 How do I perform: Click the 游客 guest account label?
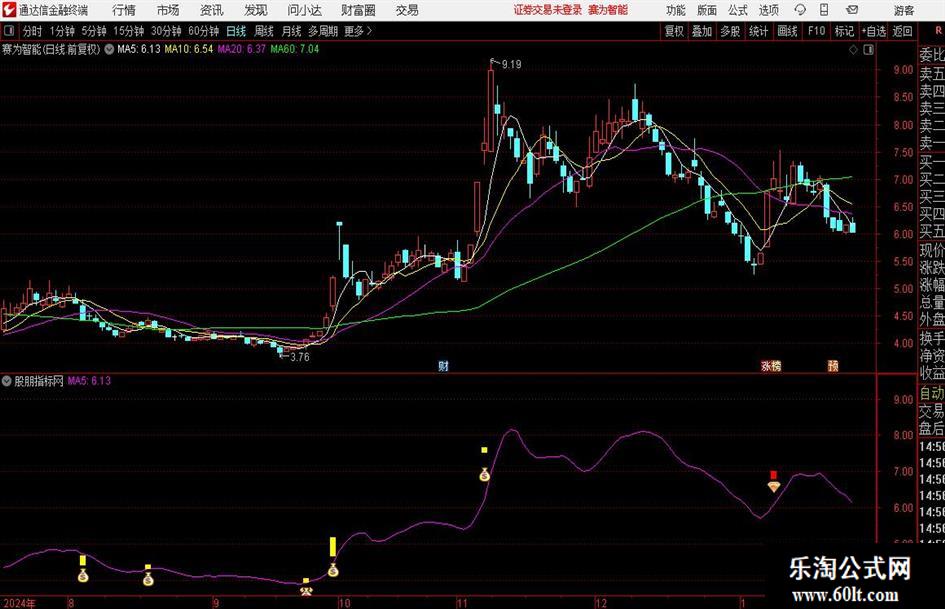tap(903, 10)
